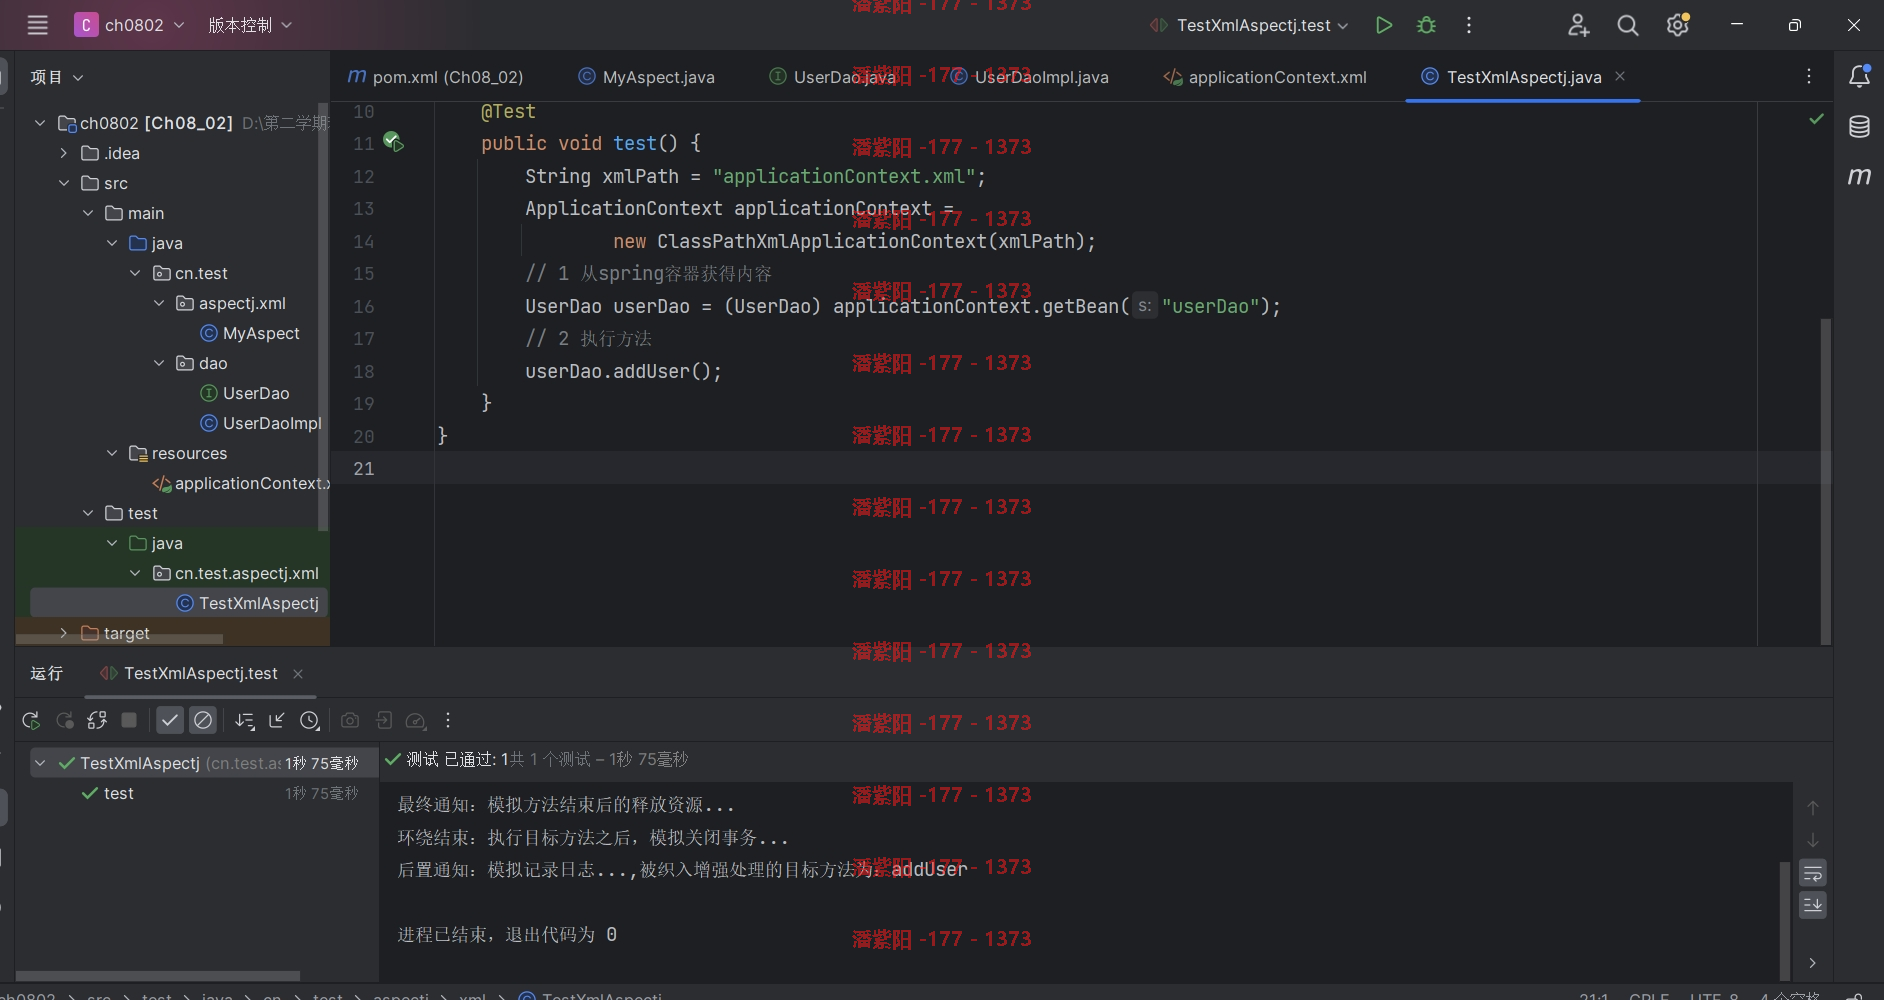Collapse the src folder
This screenshot has width=1884, height=1000.
(64, 183)
